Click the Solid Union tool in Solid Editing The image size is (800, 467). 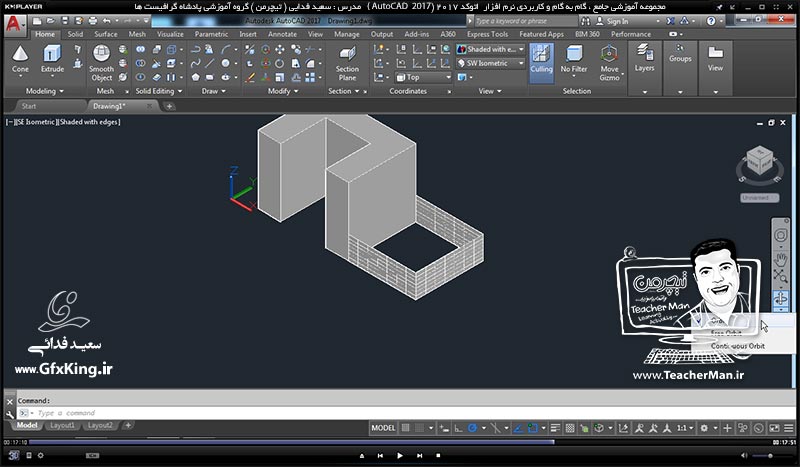[x=140, y=50]
